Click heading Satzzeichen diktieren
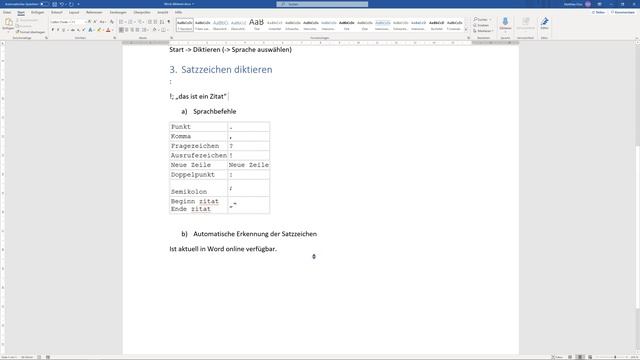Screen dimensions: 640x360 (227, 69)
